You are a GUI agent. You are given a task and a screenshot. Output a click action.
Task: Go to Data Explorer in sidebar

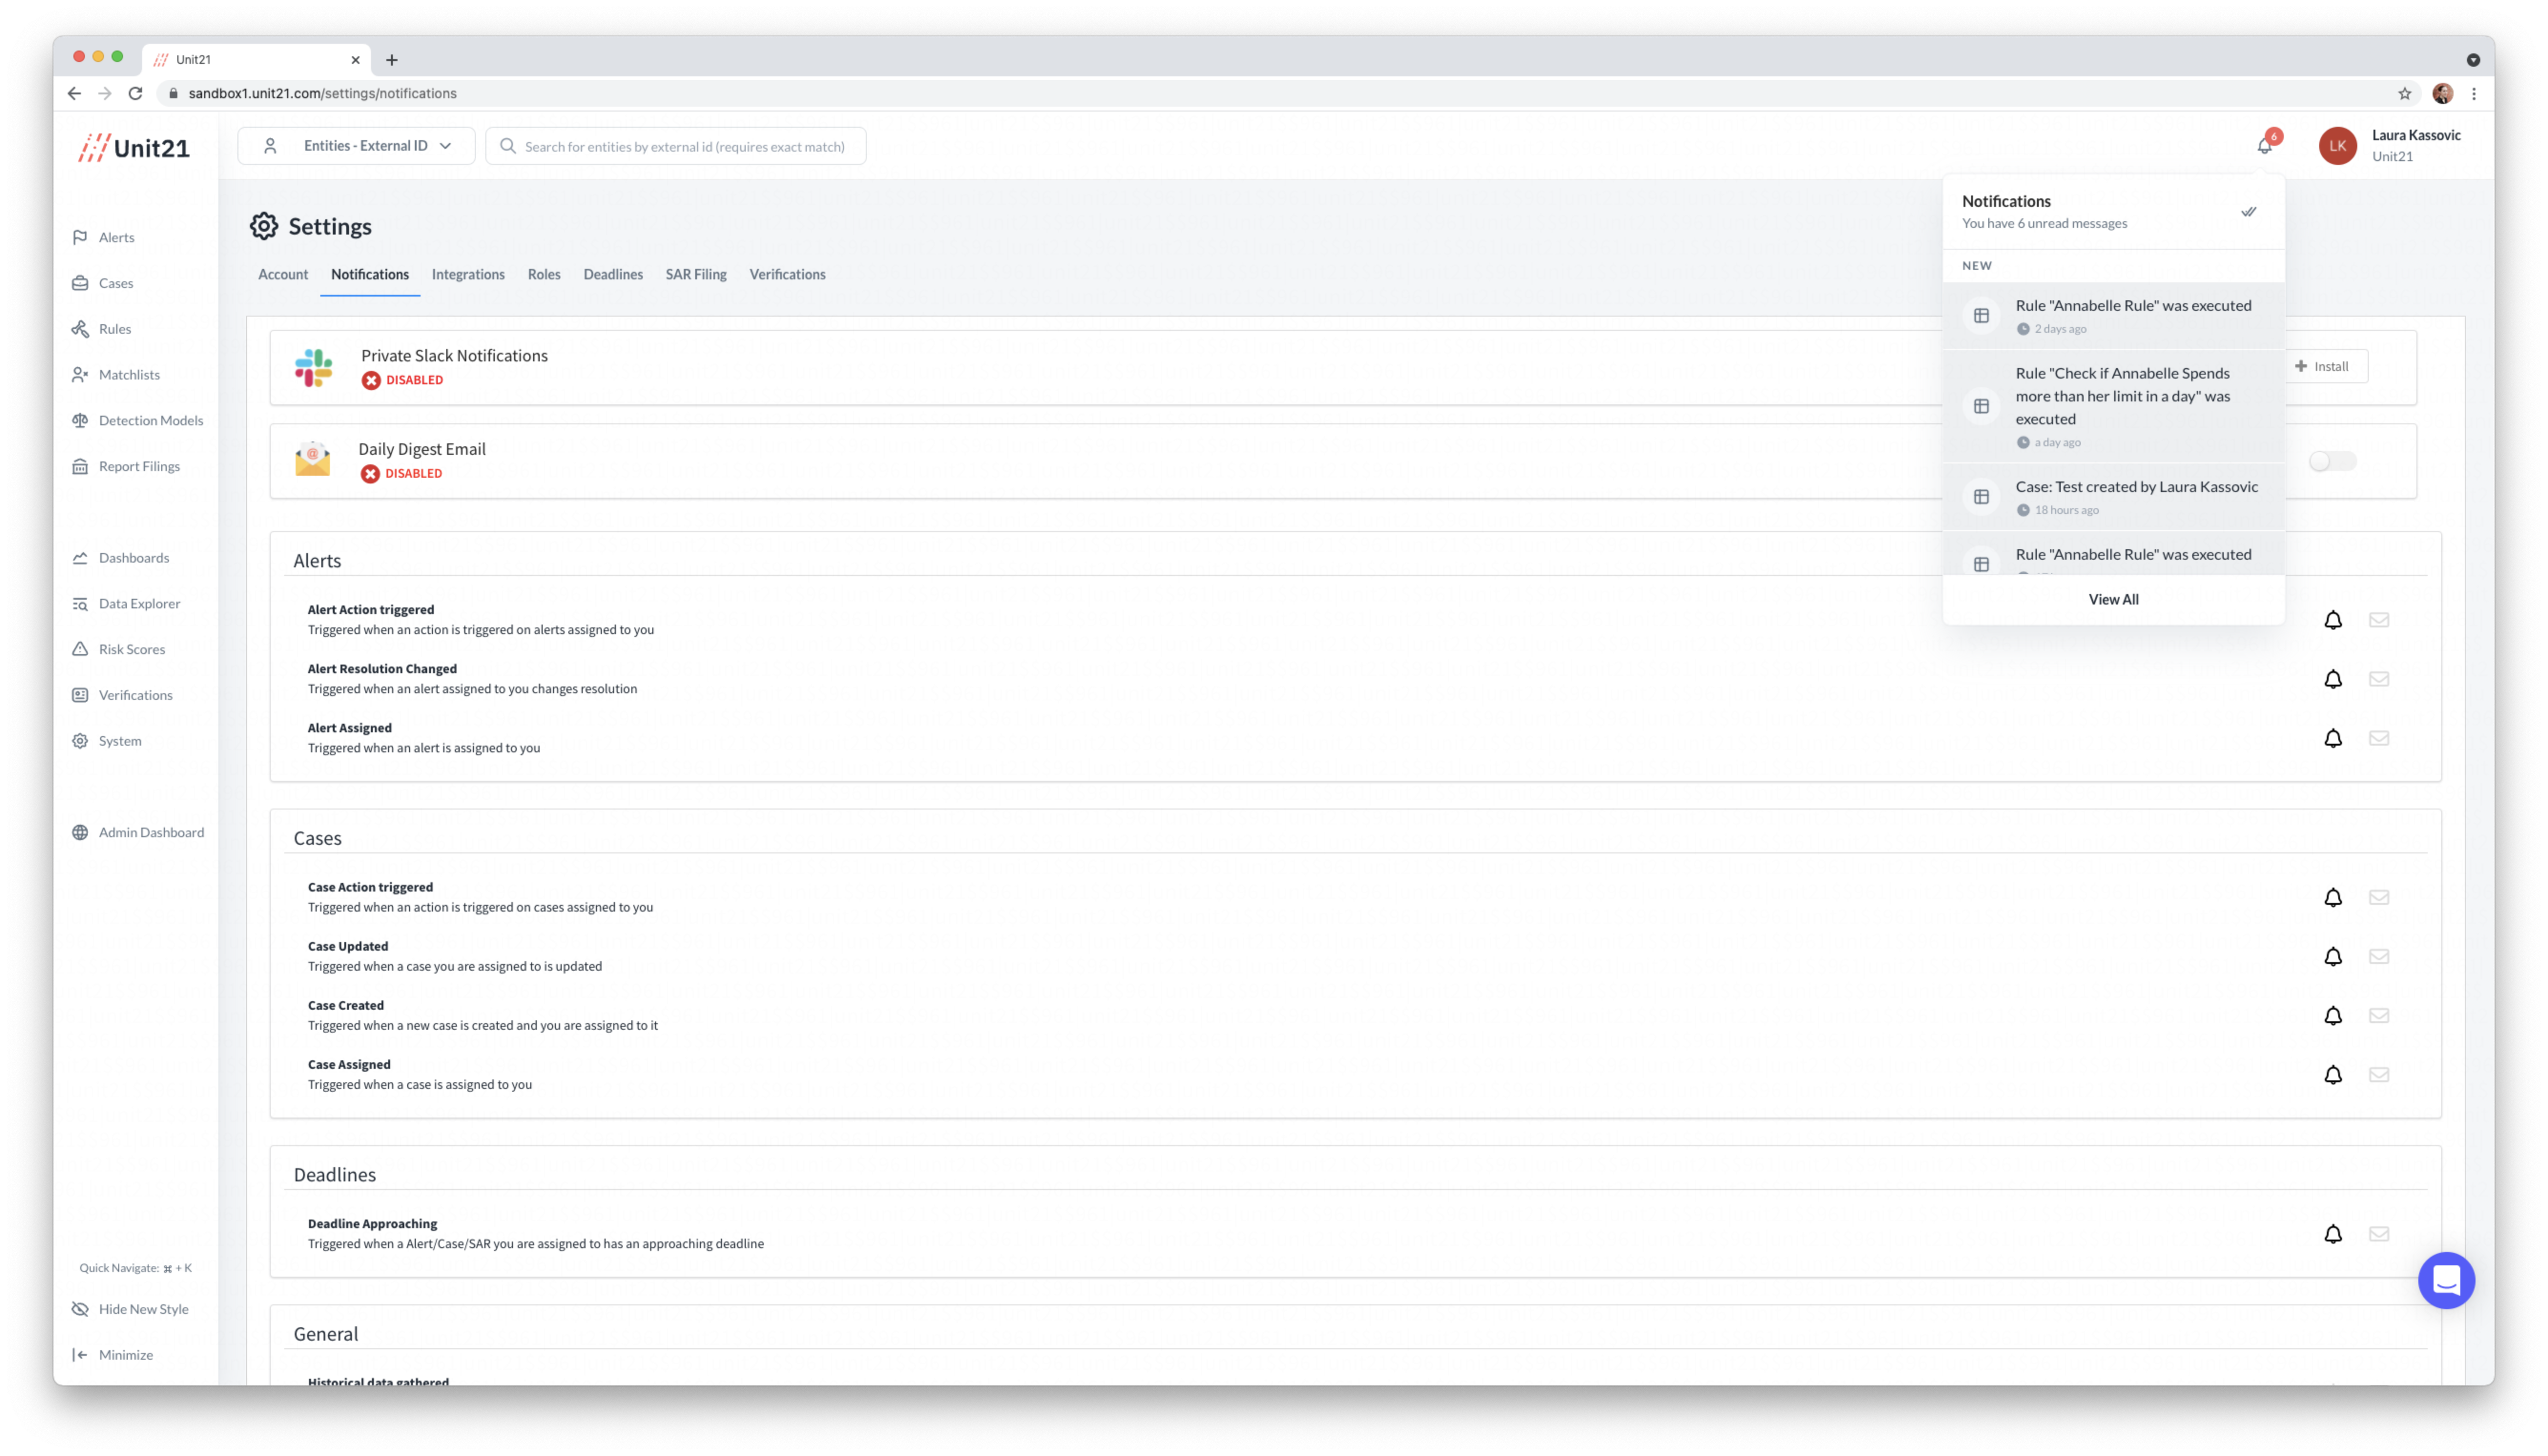[139, 603]
